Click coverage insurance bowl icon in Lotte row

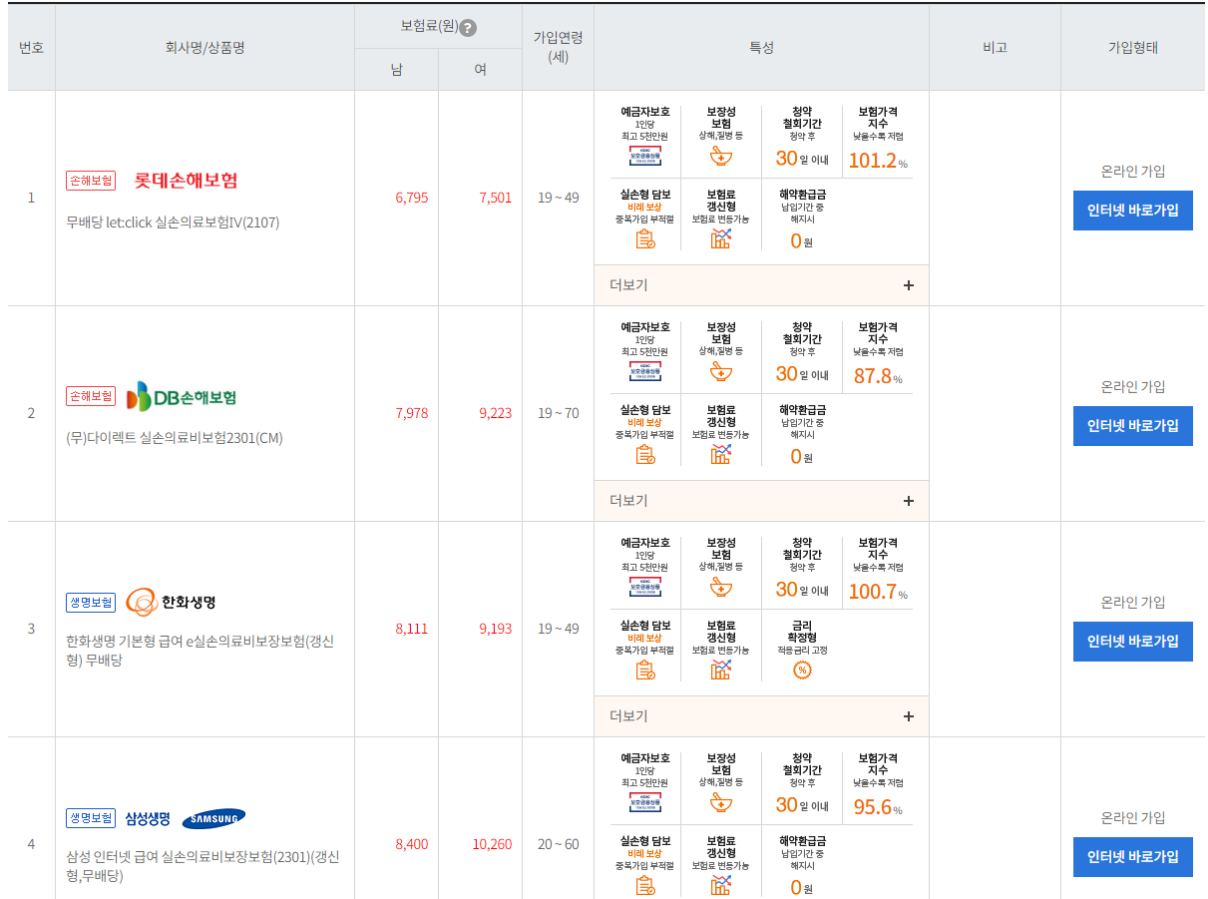pyautogui.click(x=721, y=156)
